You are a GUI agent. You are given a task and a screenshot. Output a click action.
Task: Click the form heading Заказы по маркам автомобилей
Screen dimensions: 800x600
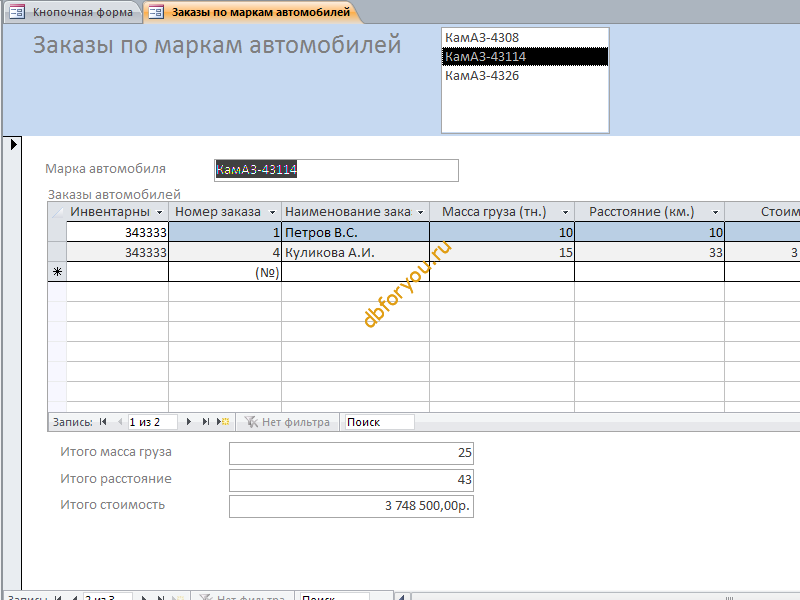217,45
